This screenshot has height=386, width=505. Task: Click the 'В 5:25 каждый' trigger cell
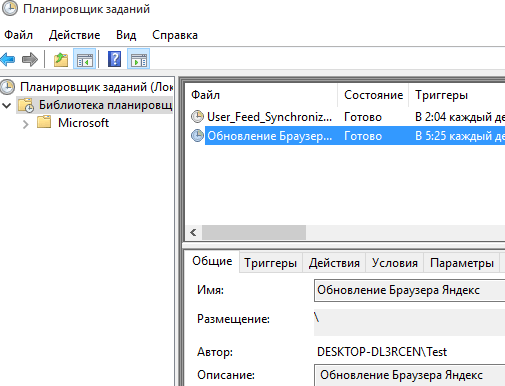[x=460, y=136]
